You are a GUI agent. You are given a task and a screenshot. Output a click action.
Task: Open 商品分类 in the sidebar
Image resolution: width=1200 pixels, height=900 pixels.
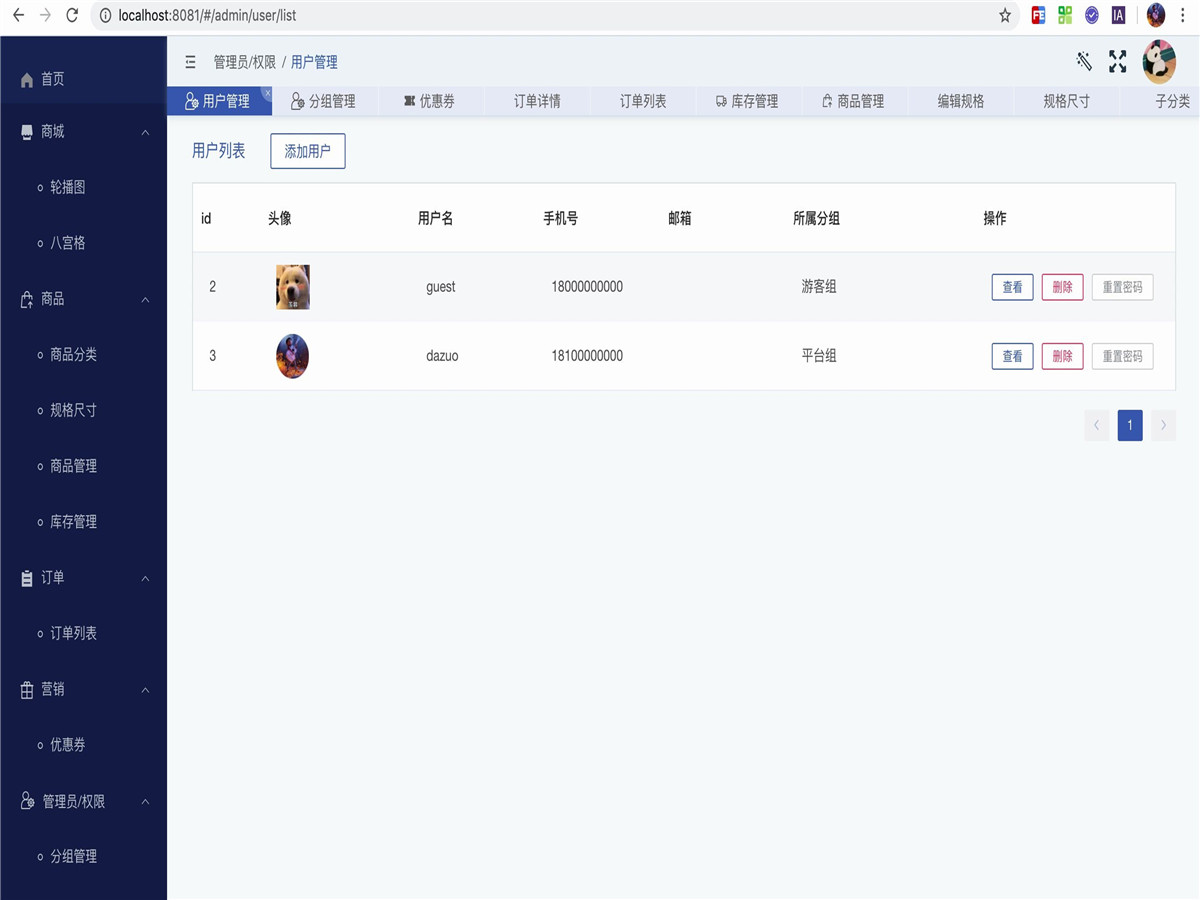pos(73,355)
